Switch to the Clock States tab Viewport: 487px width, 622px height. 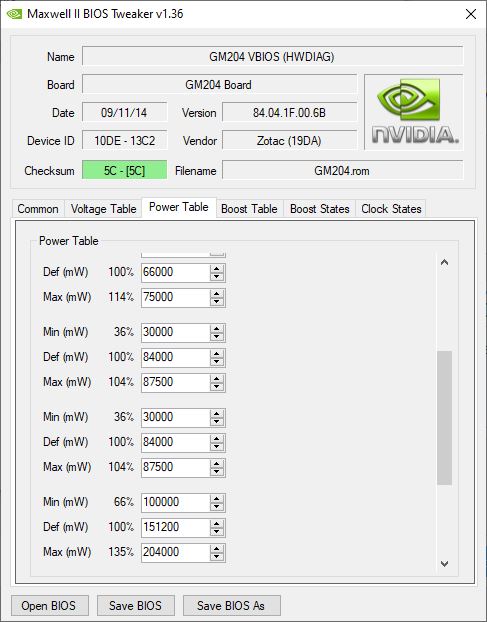(x=391, y=209)
